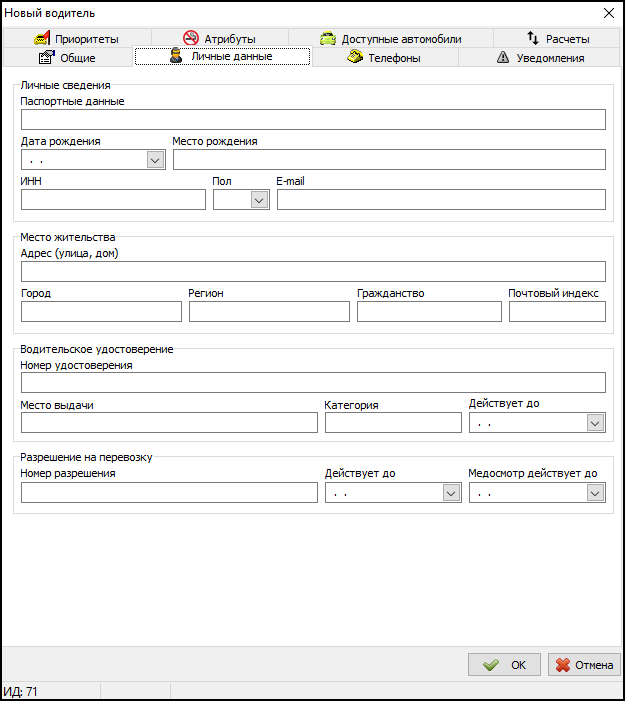The image size is (625, 701).
Task: Click the OK button
Action: coord(504,665)
